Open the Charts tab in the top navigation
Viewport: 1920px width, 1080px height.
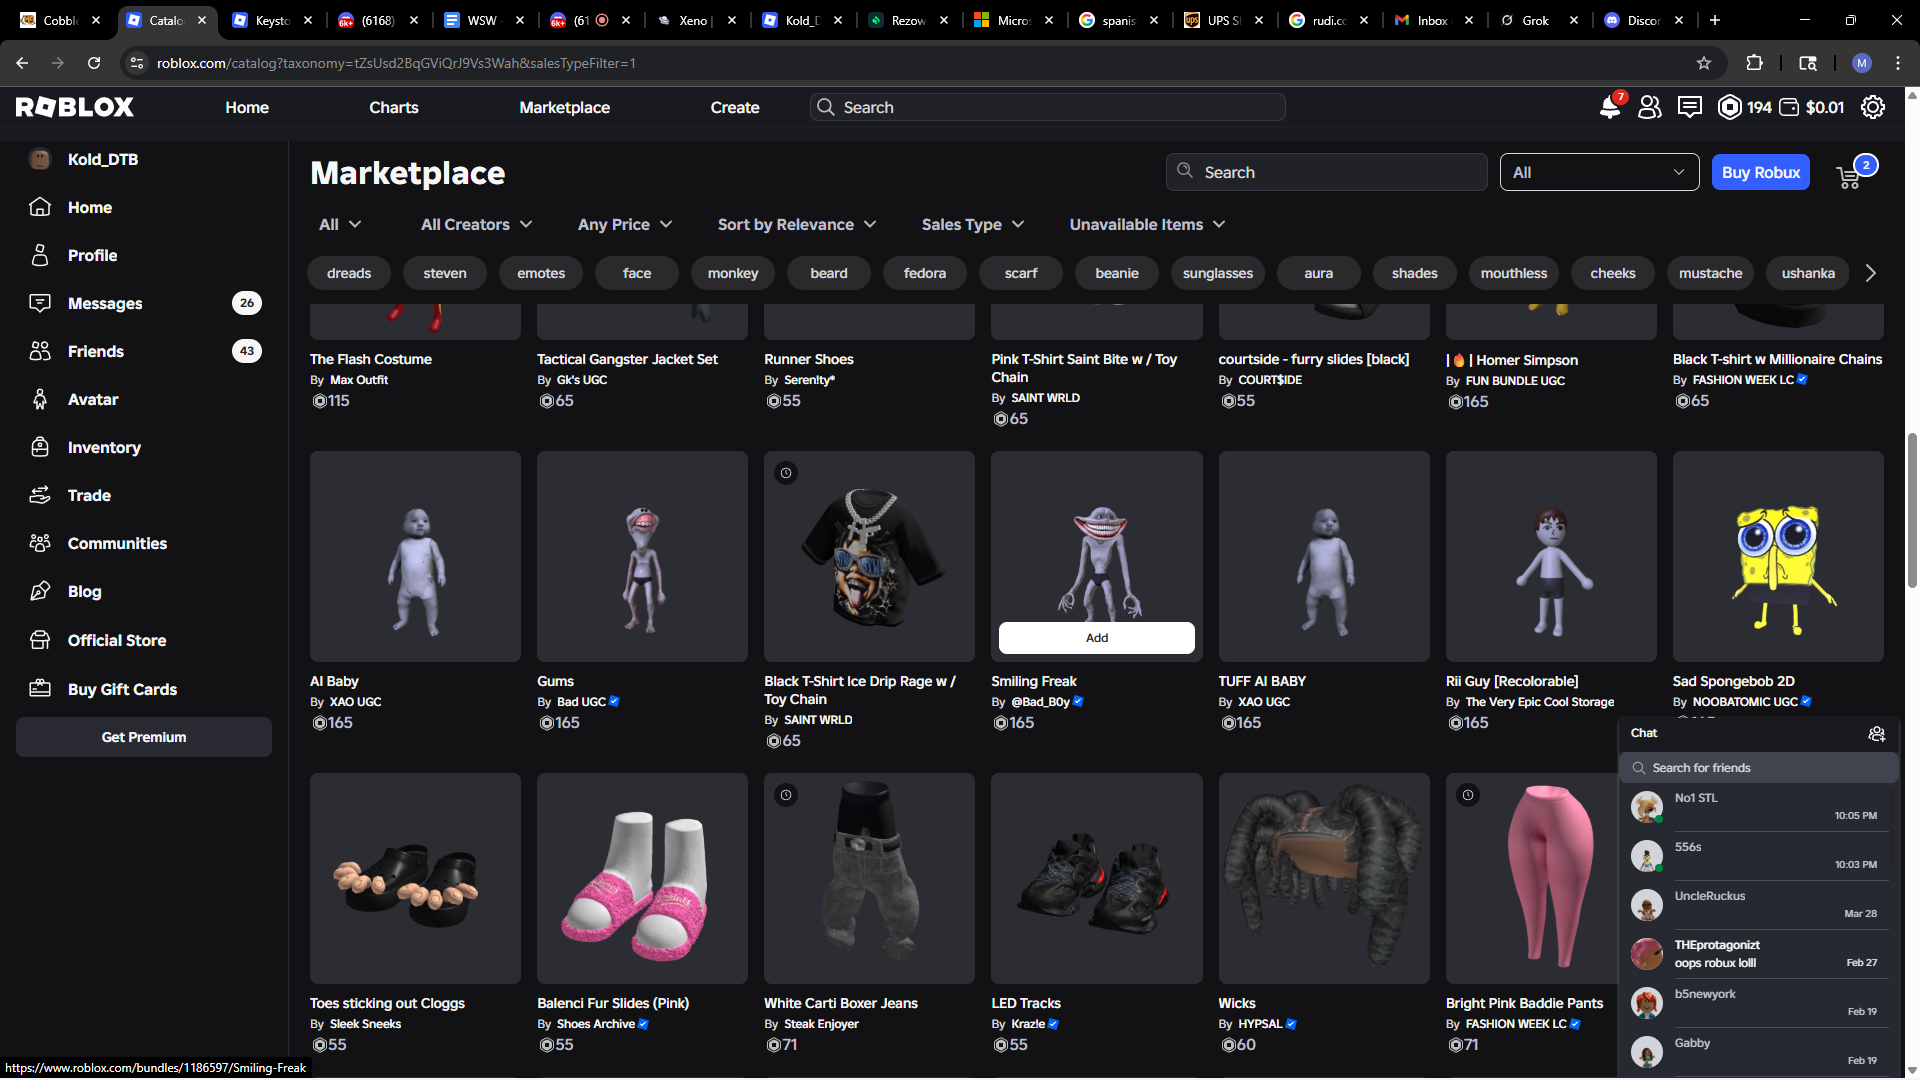coord(394,107)
